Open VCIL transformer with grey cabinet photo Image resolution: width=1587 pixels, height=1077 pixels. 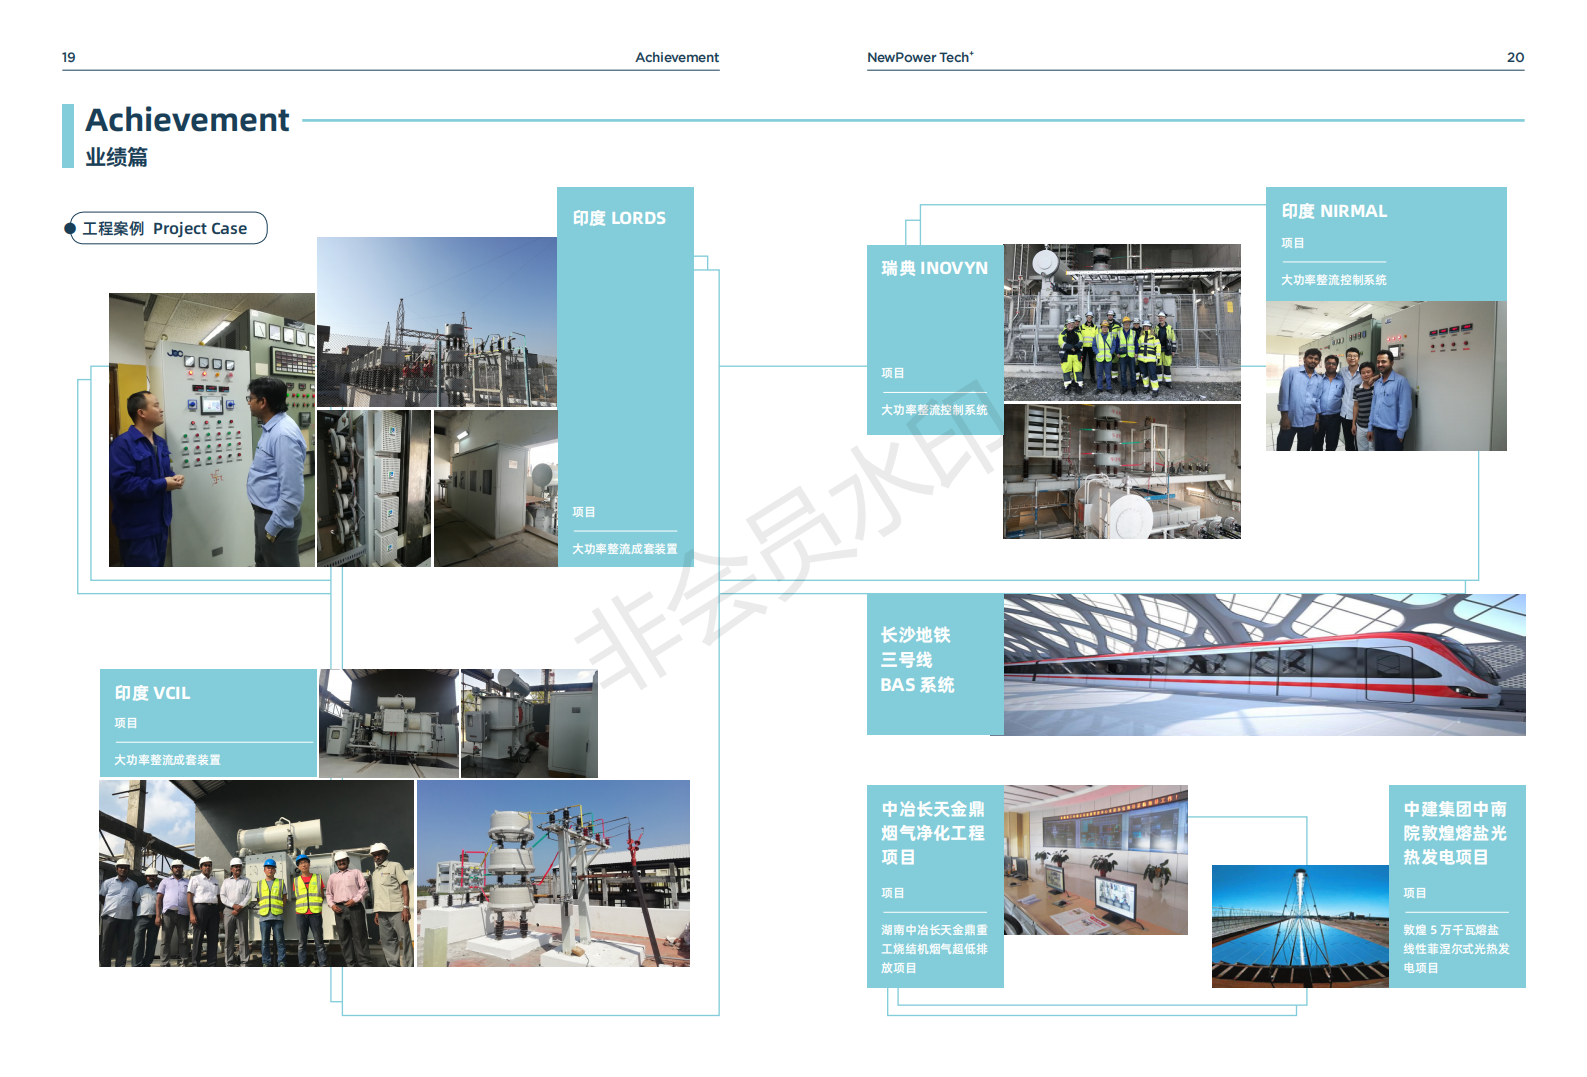tap(529, 724)
